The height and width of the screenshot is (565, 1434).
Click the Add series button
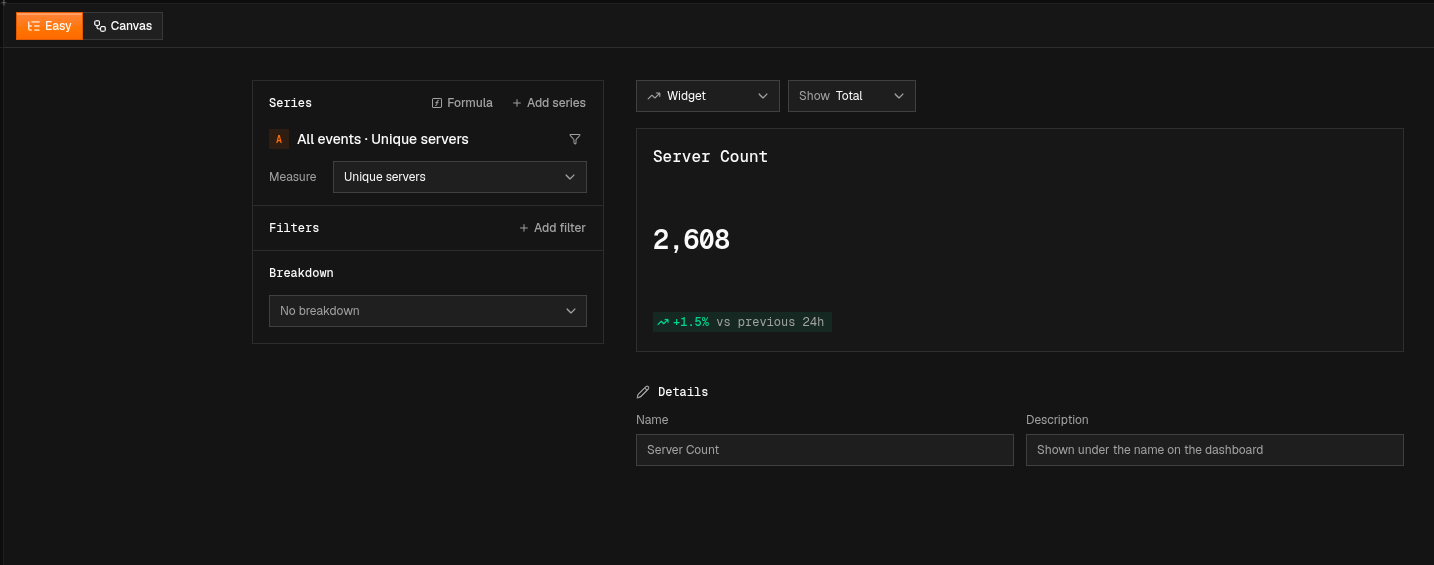549,103
